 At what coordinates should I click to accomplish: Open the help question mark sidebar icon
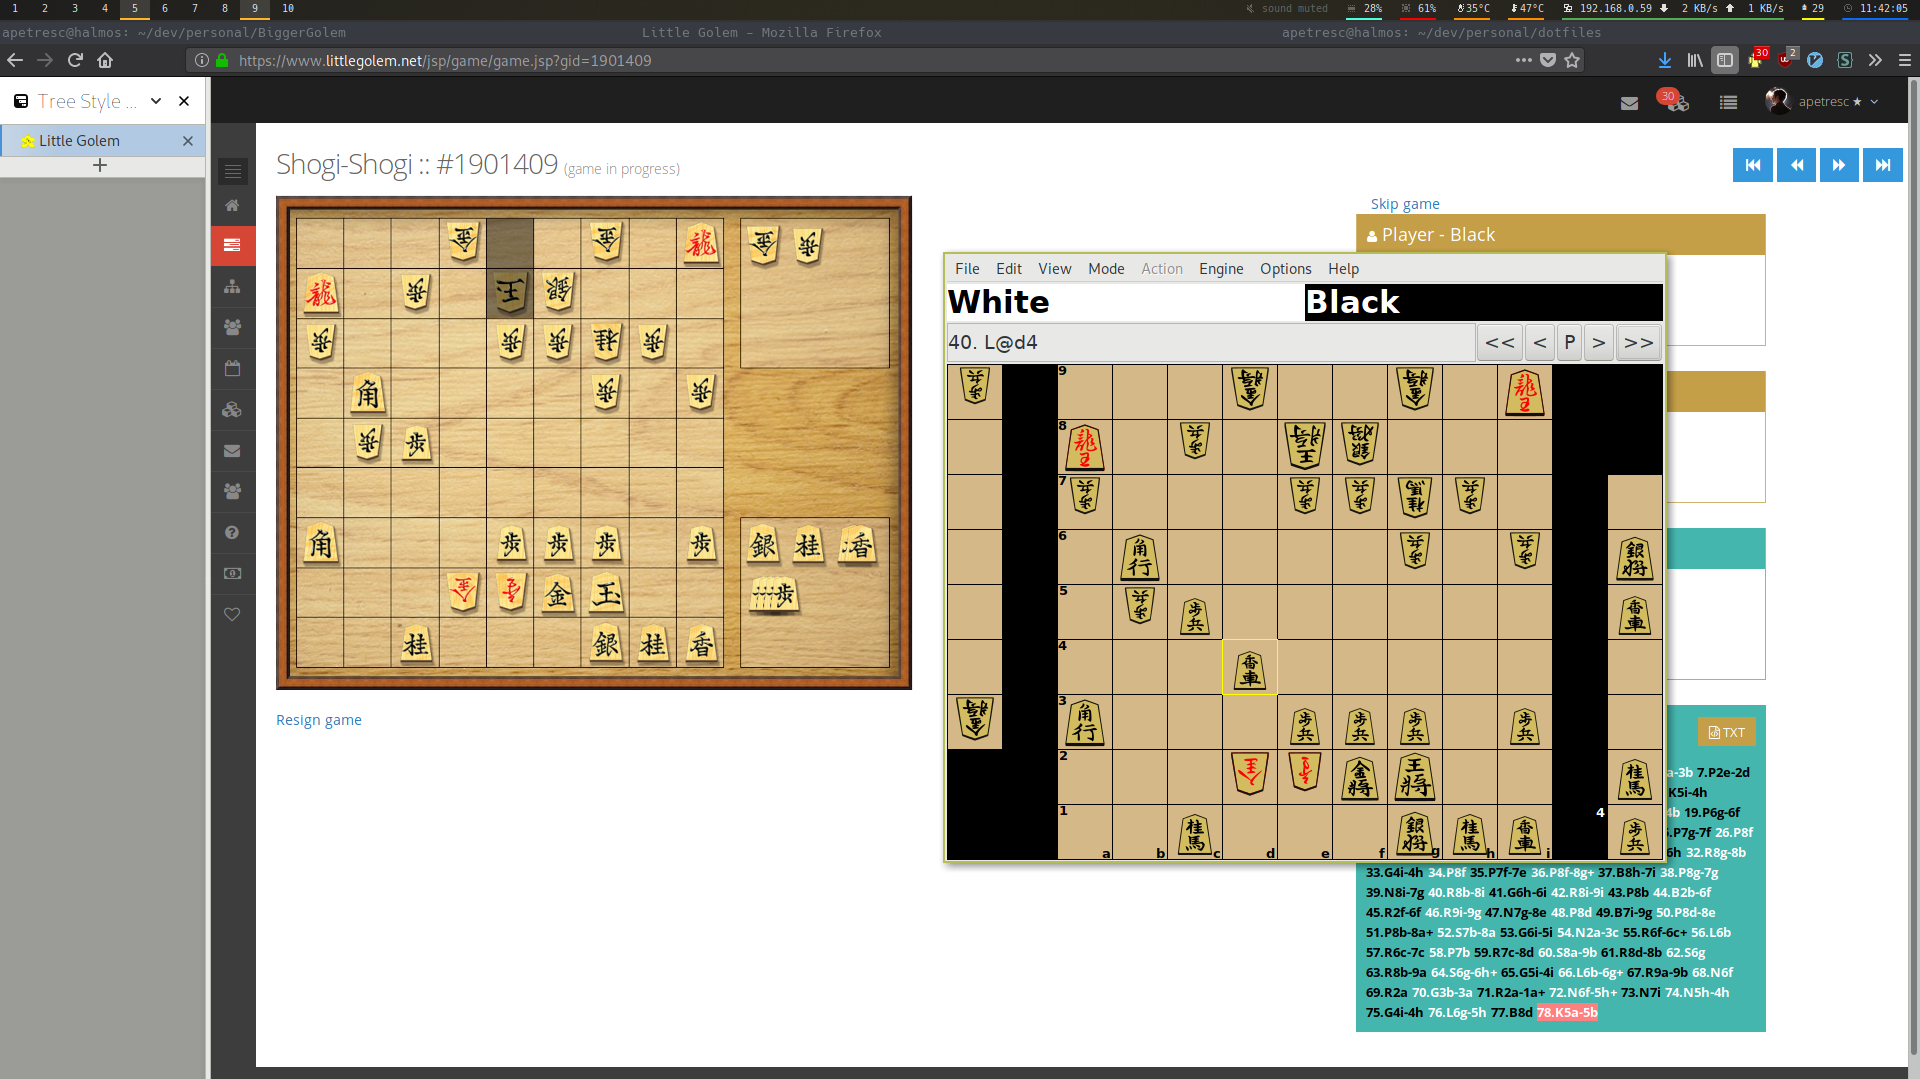coord(232,532)
